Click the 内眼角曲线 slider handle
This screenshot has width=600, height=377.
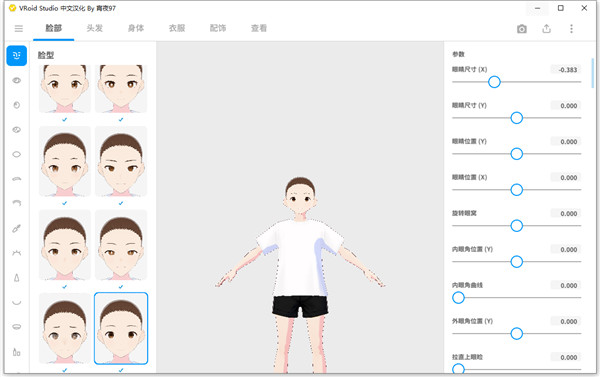(x=458, y=298)
